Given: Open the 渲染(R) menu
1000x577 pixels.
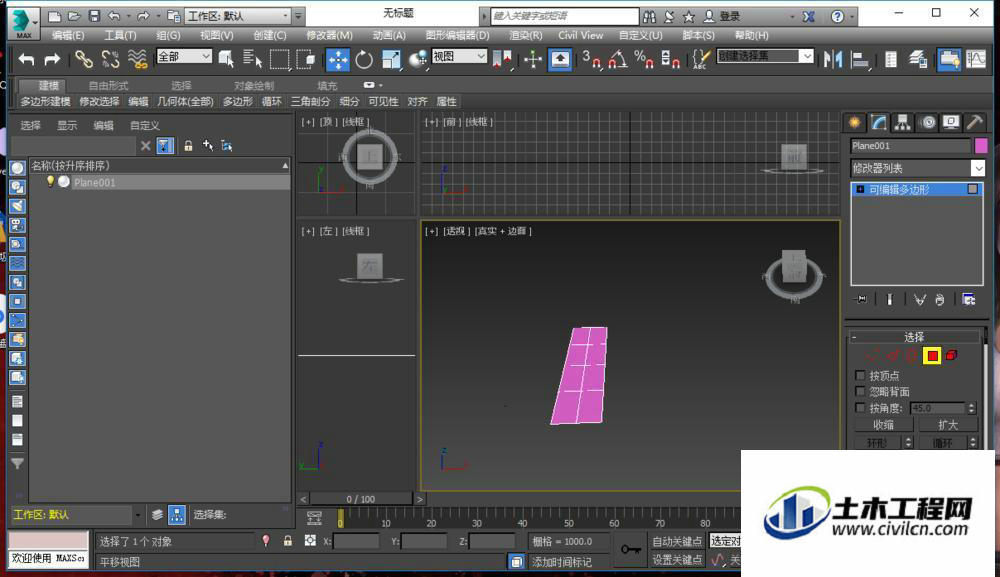Looking at the screenshot, I should click(x=526, y=36).
